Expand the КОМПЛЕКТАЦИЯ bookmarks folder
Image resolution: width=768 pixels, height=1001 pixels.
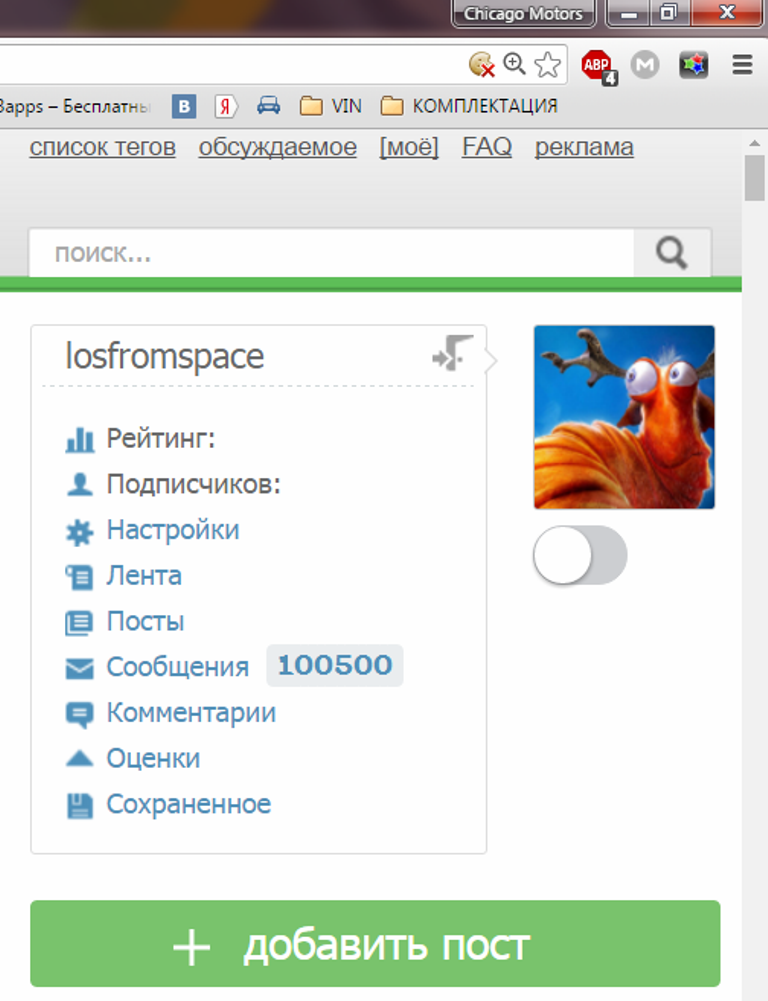(469, 106)
